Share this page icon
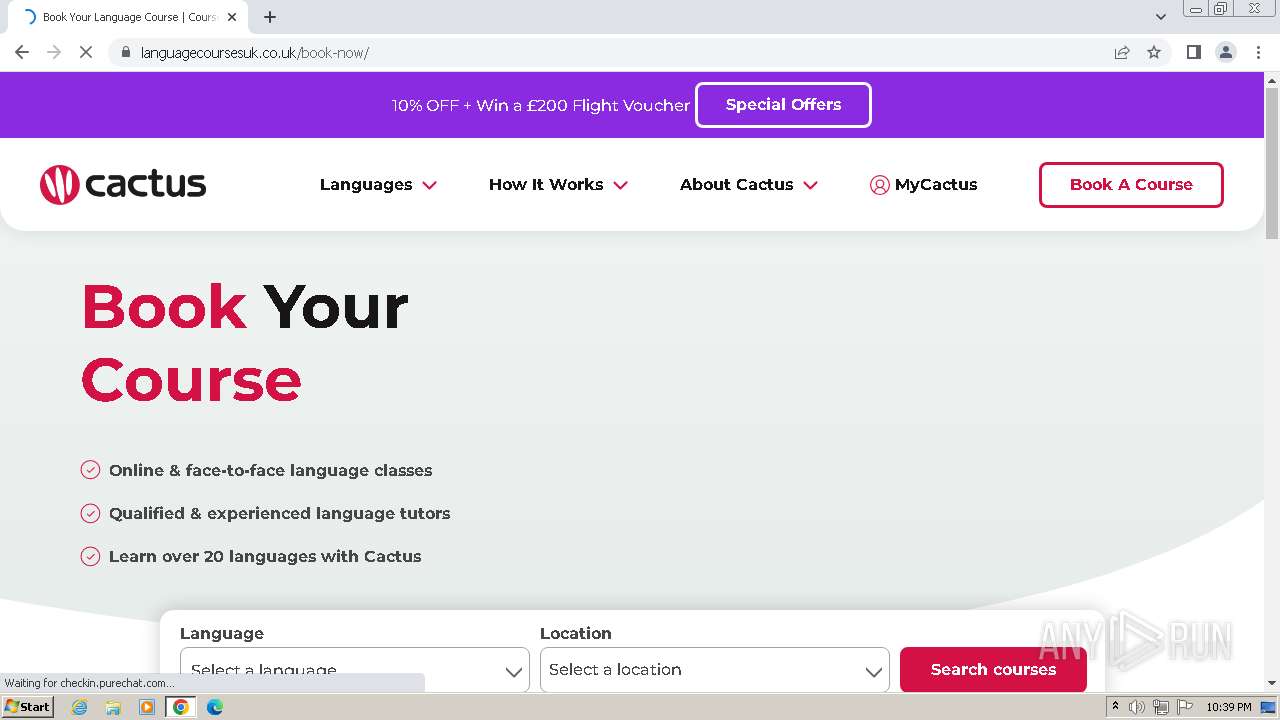The height and width of the screenshot is (720, 1280). pyautogui.click(x=1122, y=52)
